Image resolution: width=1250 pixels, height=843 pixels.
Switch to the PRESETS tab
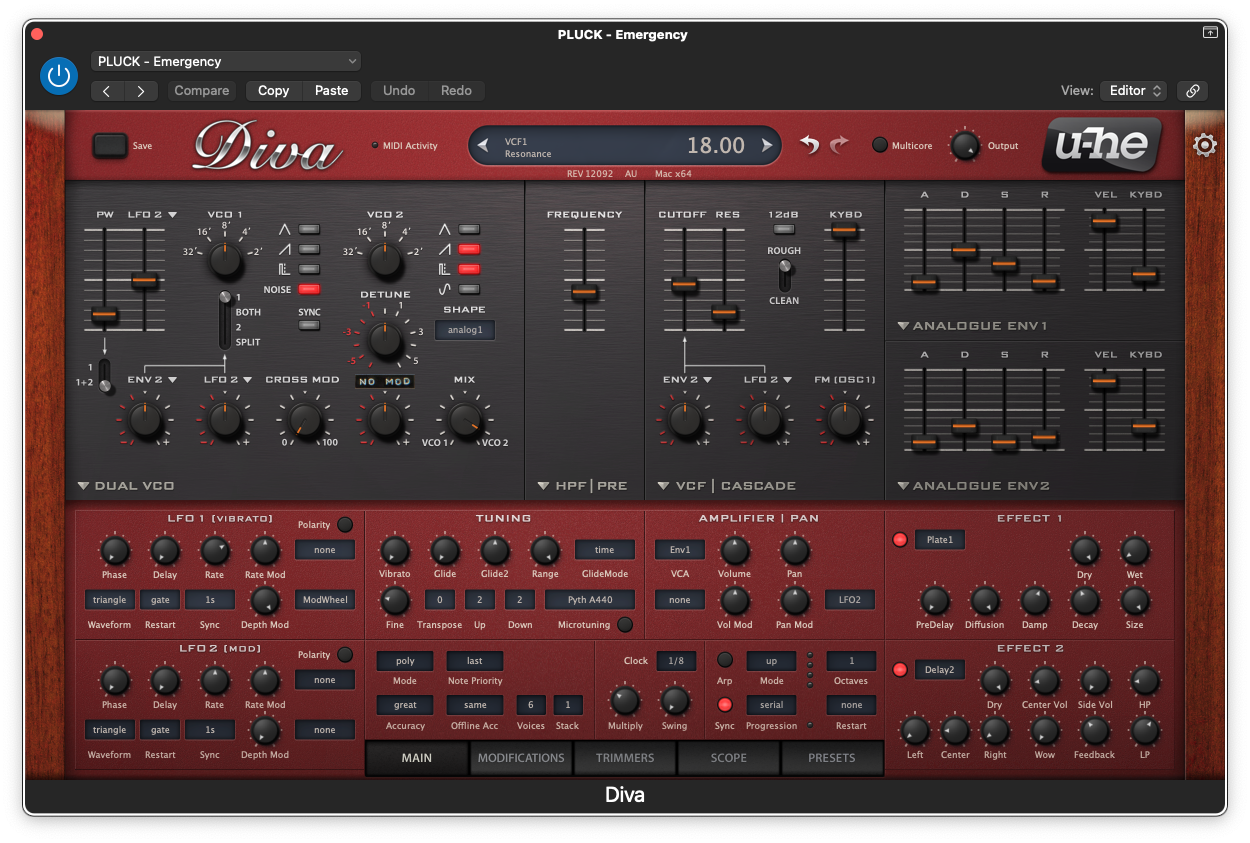click(832, 758)
